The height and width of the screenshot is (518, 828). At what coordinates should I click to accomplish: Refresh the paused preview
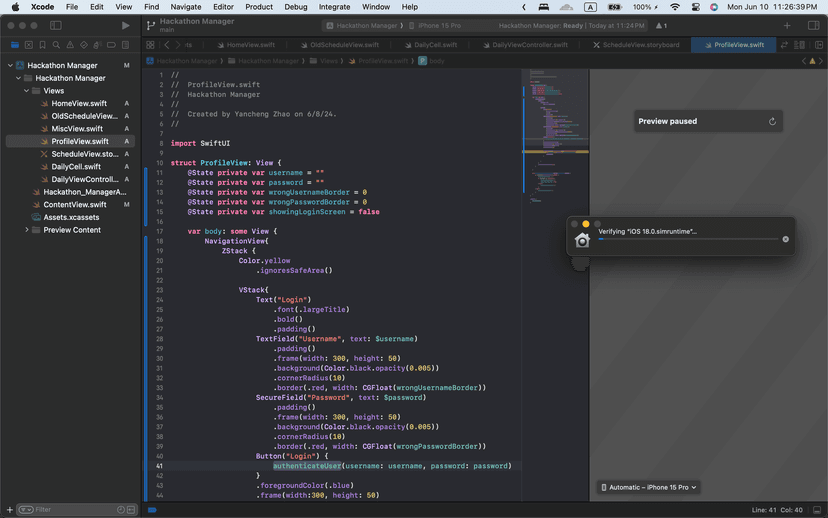pyautogui.click(x=772, y=121)
